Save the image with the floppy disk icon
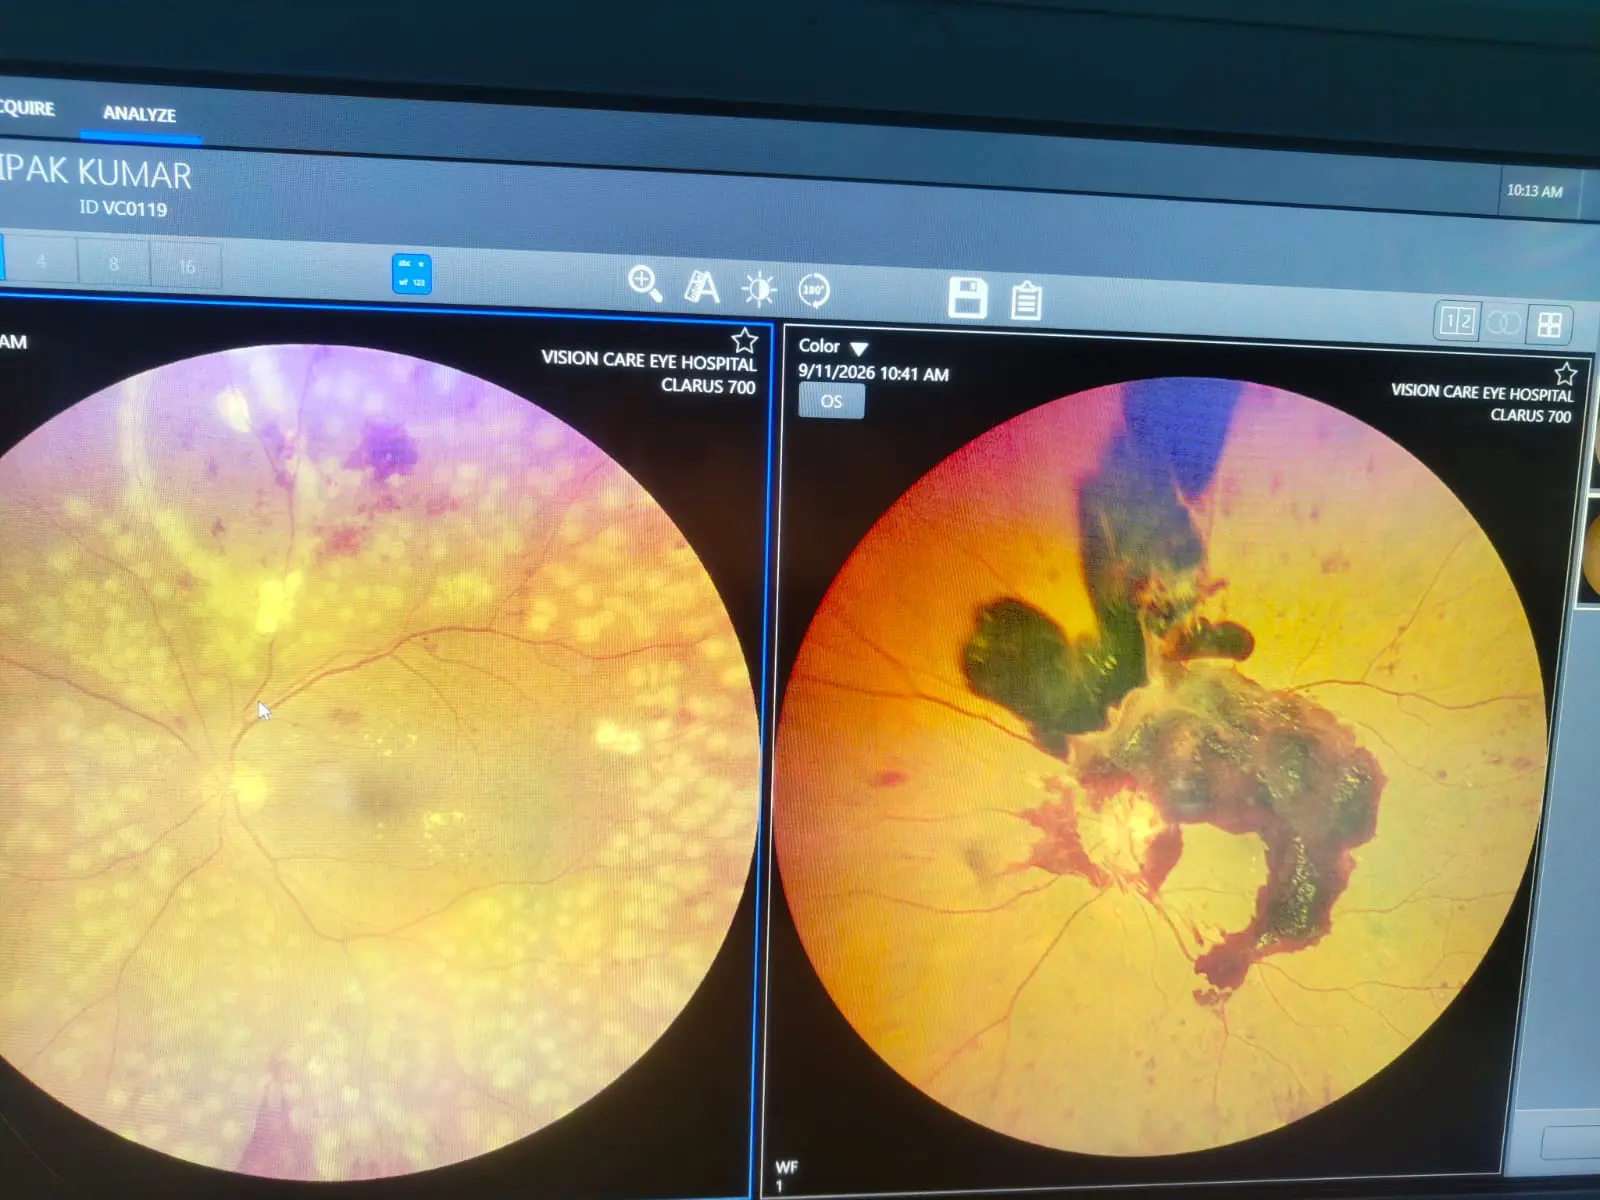This screenshot has width=1600, height=1200. click(x=968, y=298)
